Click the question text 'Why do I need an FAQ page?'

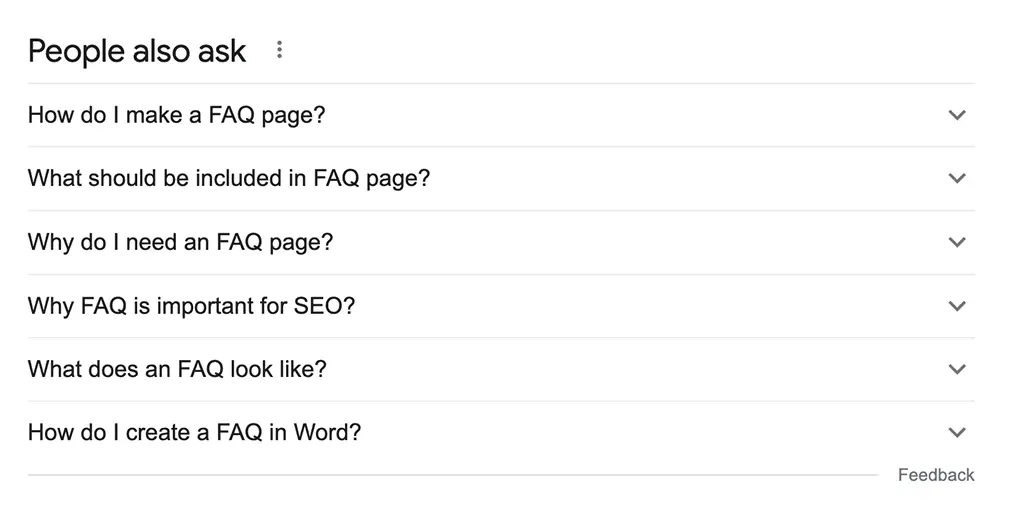point(180,242)
